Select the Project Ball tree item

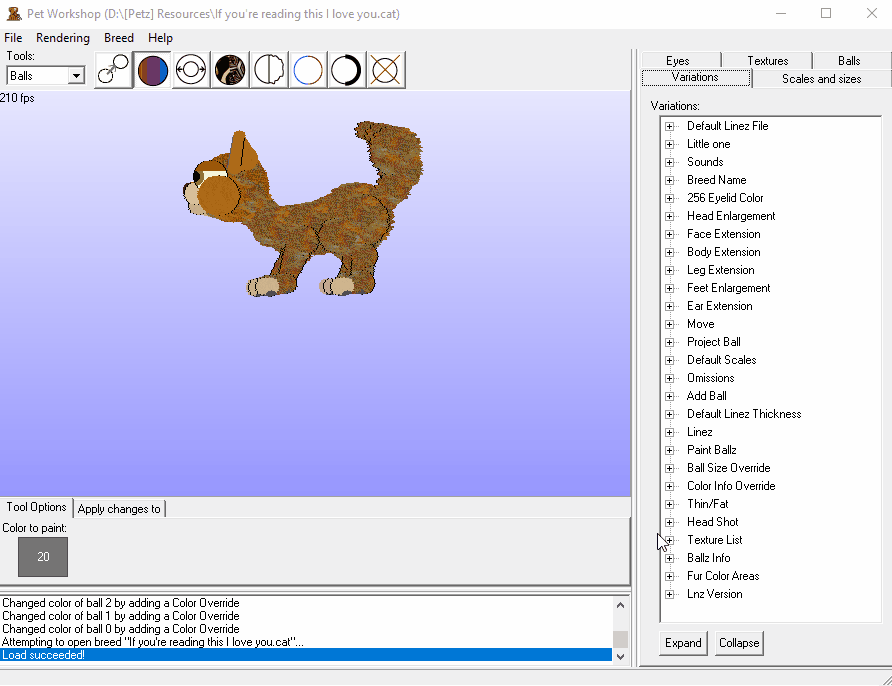pyautogui.click(x=713, y=342)
